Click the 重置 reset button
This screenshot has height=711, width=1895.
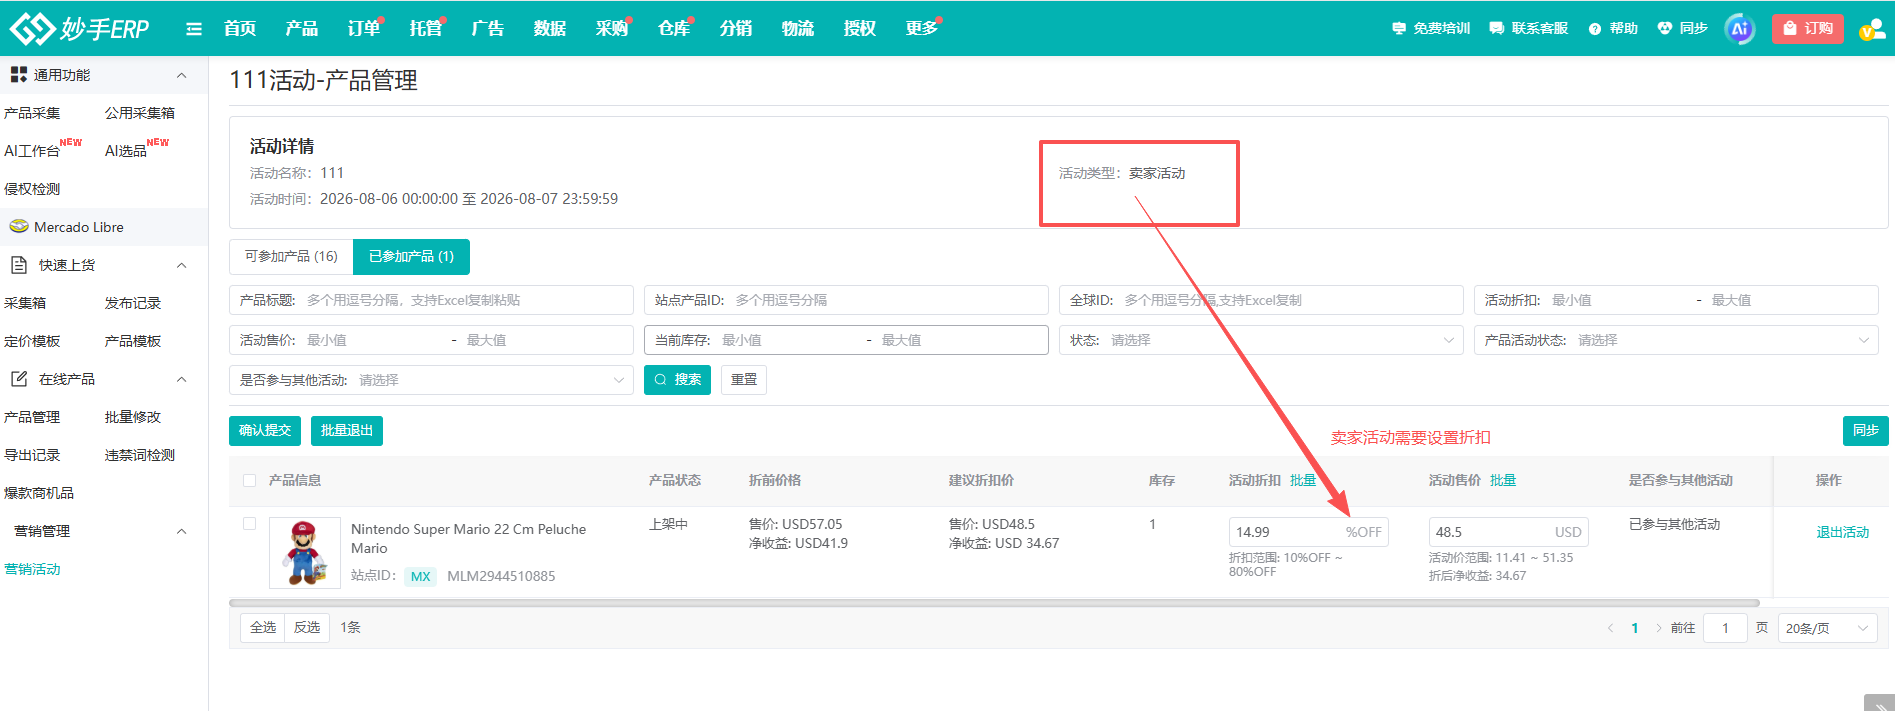744,380
